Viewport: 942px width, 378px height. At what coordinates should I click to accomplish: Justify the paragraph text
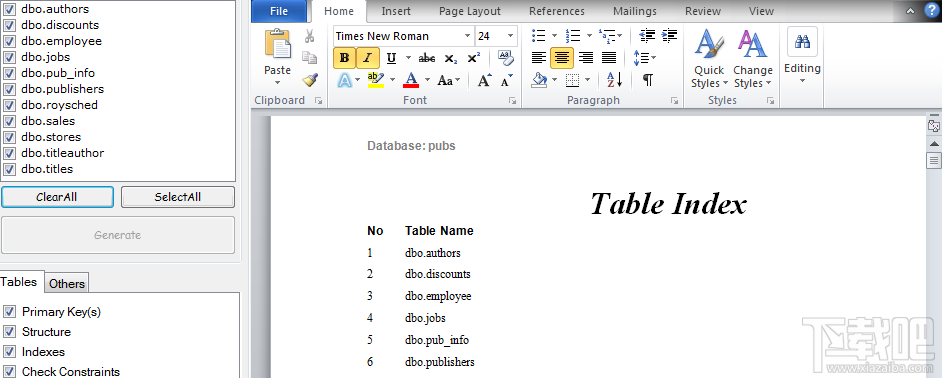pyautogui.click(x=609, y=58)
